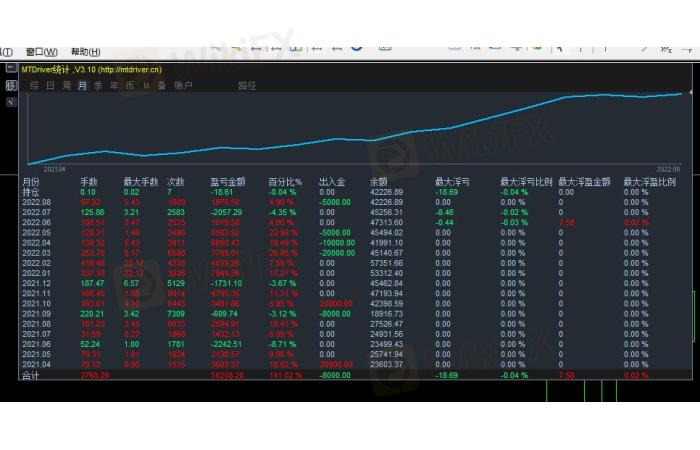The height and width of the screenshot is (450, 700).
Task: Select the 综 overview tab
Action: (x=35, y=86)
